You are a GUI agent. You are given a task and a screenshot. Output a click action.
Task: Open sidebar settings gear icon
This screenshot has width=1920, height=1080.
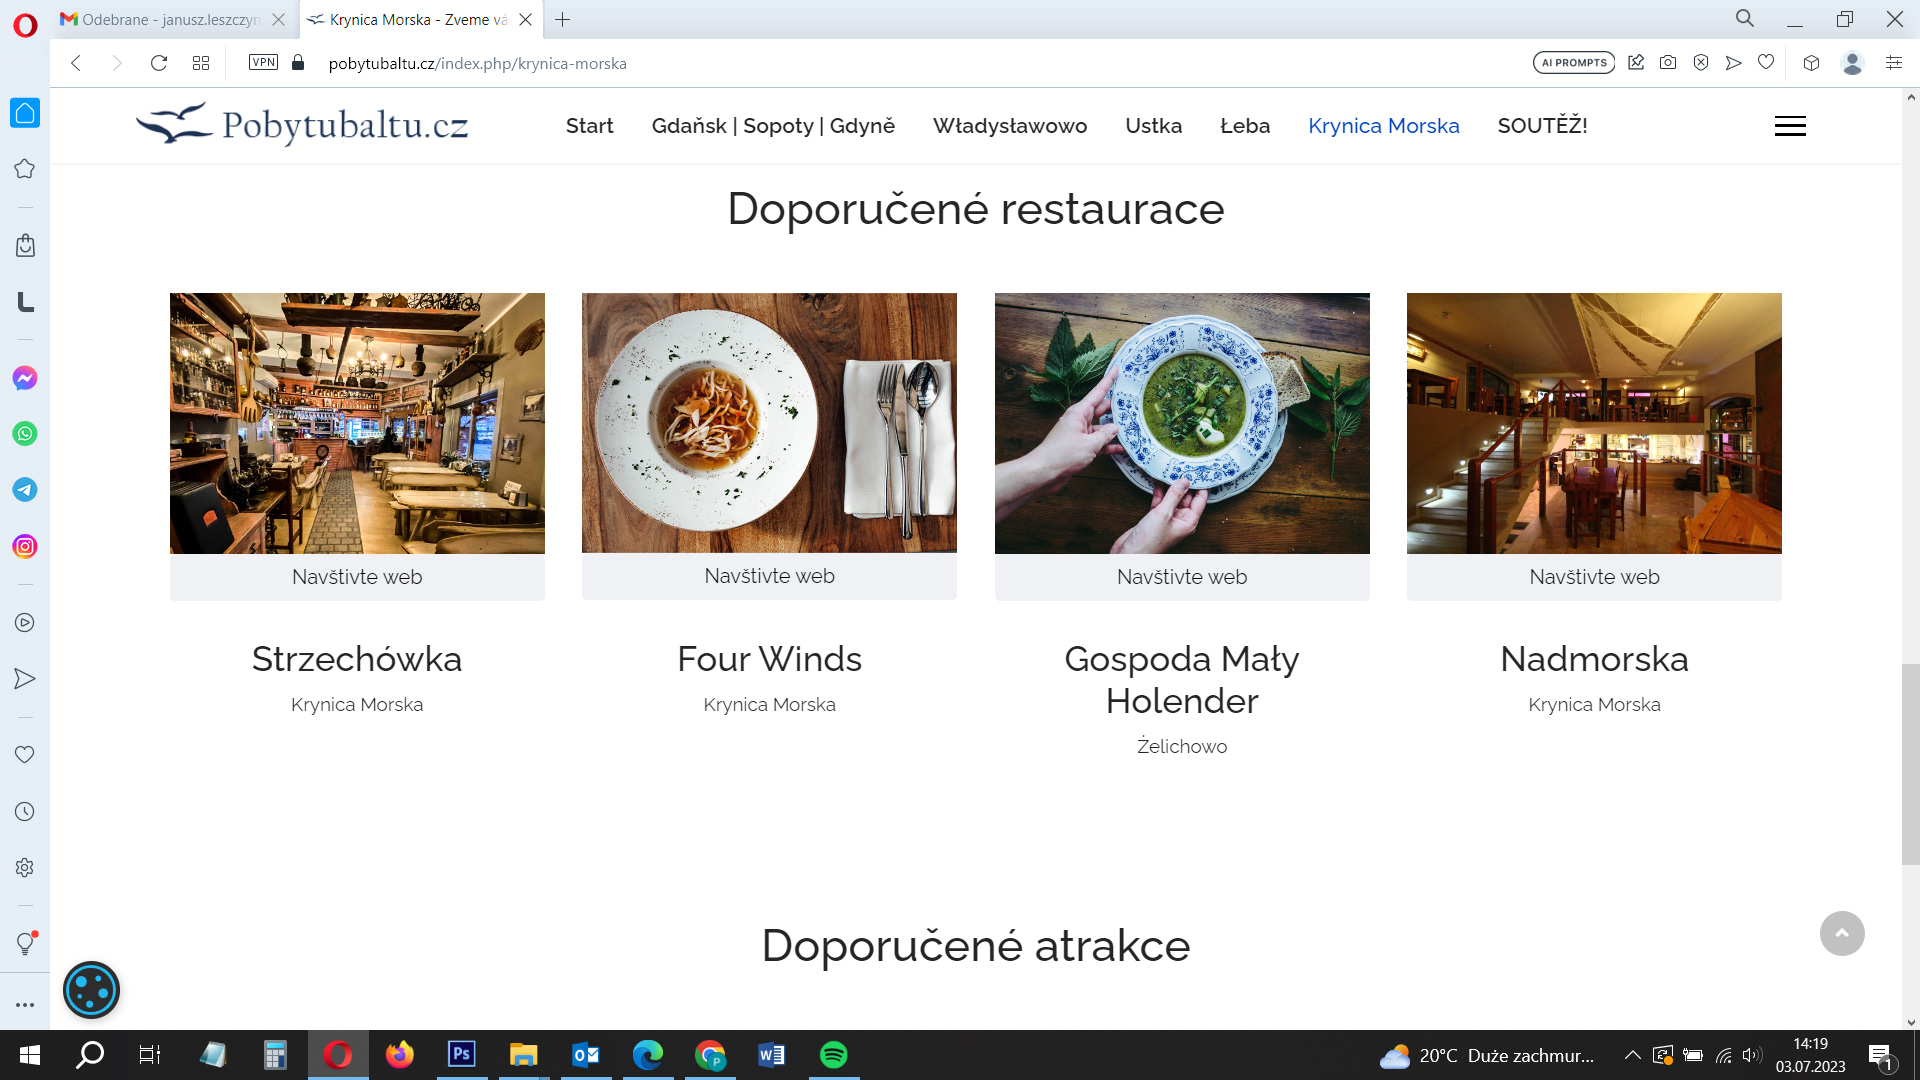click(x=25, y=867)
